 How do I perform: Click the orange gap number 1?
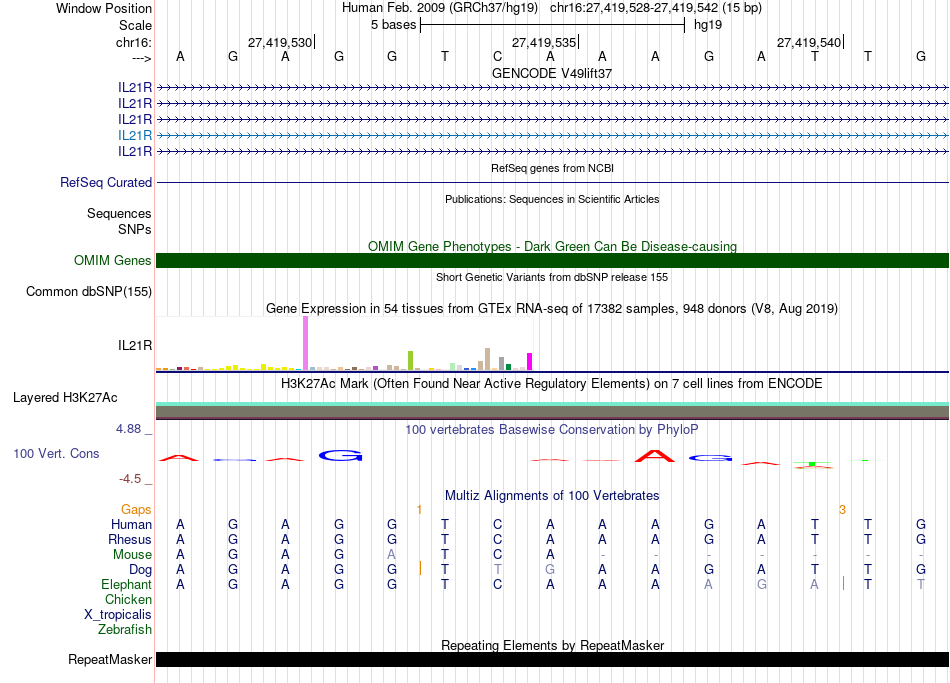pyautogui.click(x=419, y=510)
